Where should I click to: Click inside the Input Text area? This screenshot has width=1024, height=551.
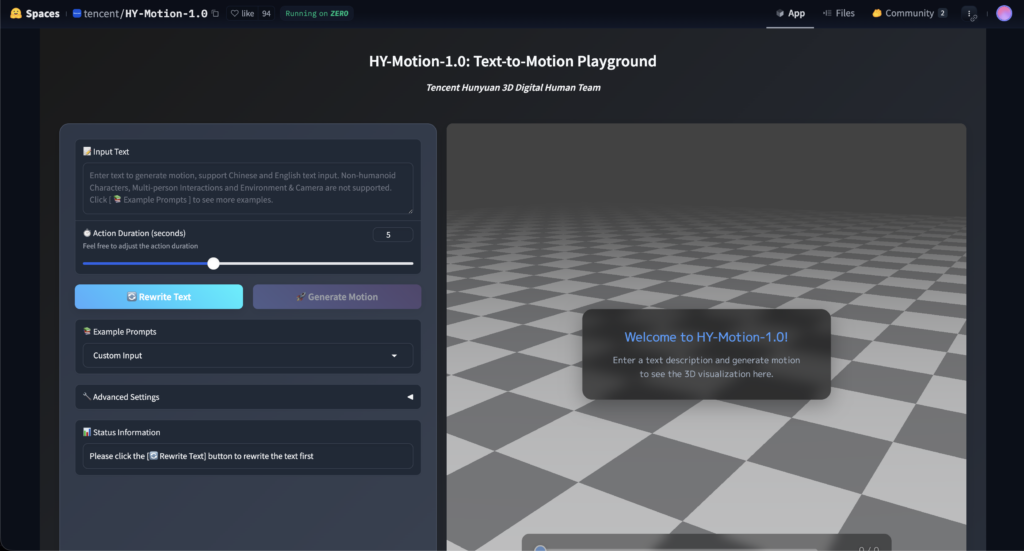click(247, 188)
